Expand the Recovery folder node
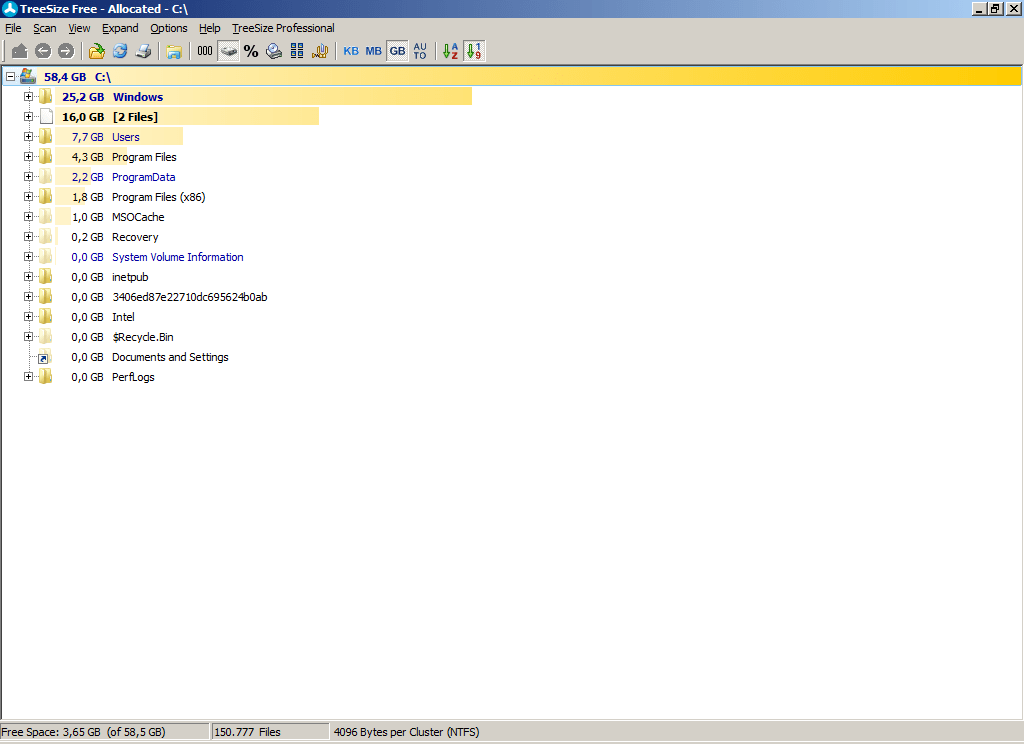Viewport: 1024px width, 744px height. (x=28, y=236)
